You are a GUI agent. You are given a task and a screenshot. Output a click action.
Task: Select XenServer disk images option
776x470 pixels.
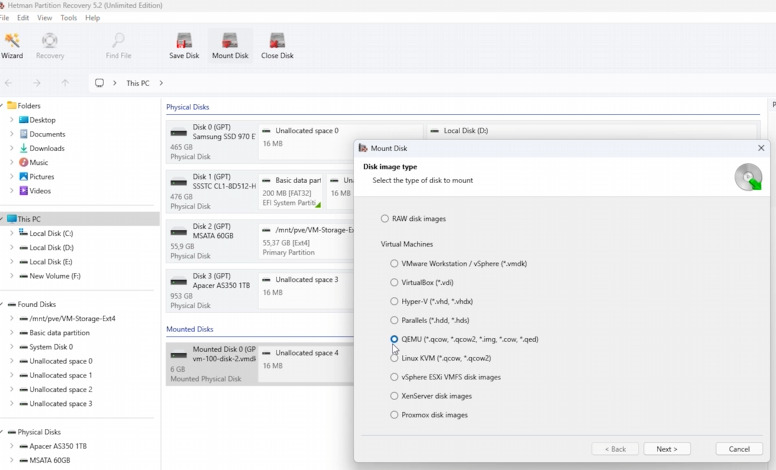[394, 396]
